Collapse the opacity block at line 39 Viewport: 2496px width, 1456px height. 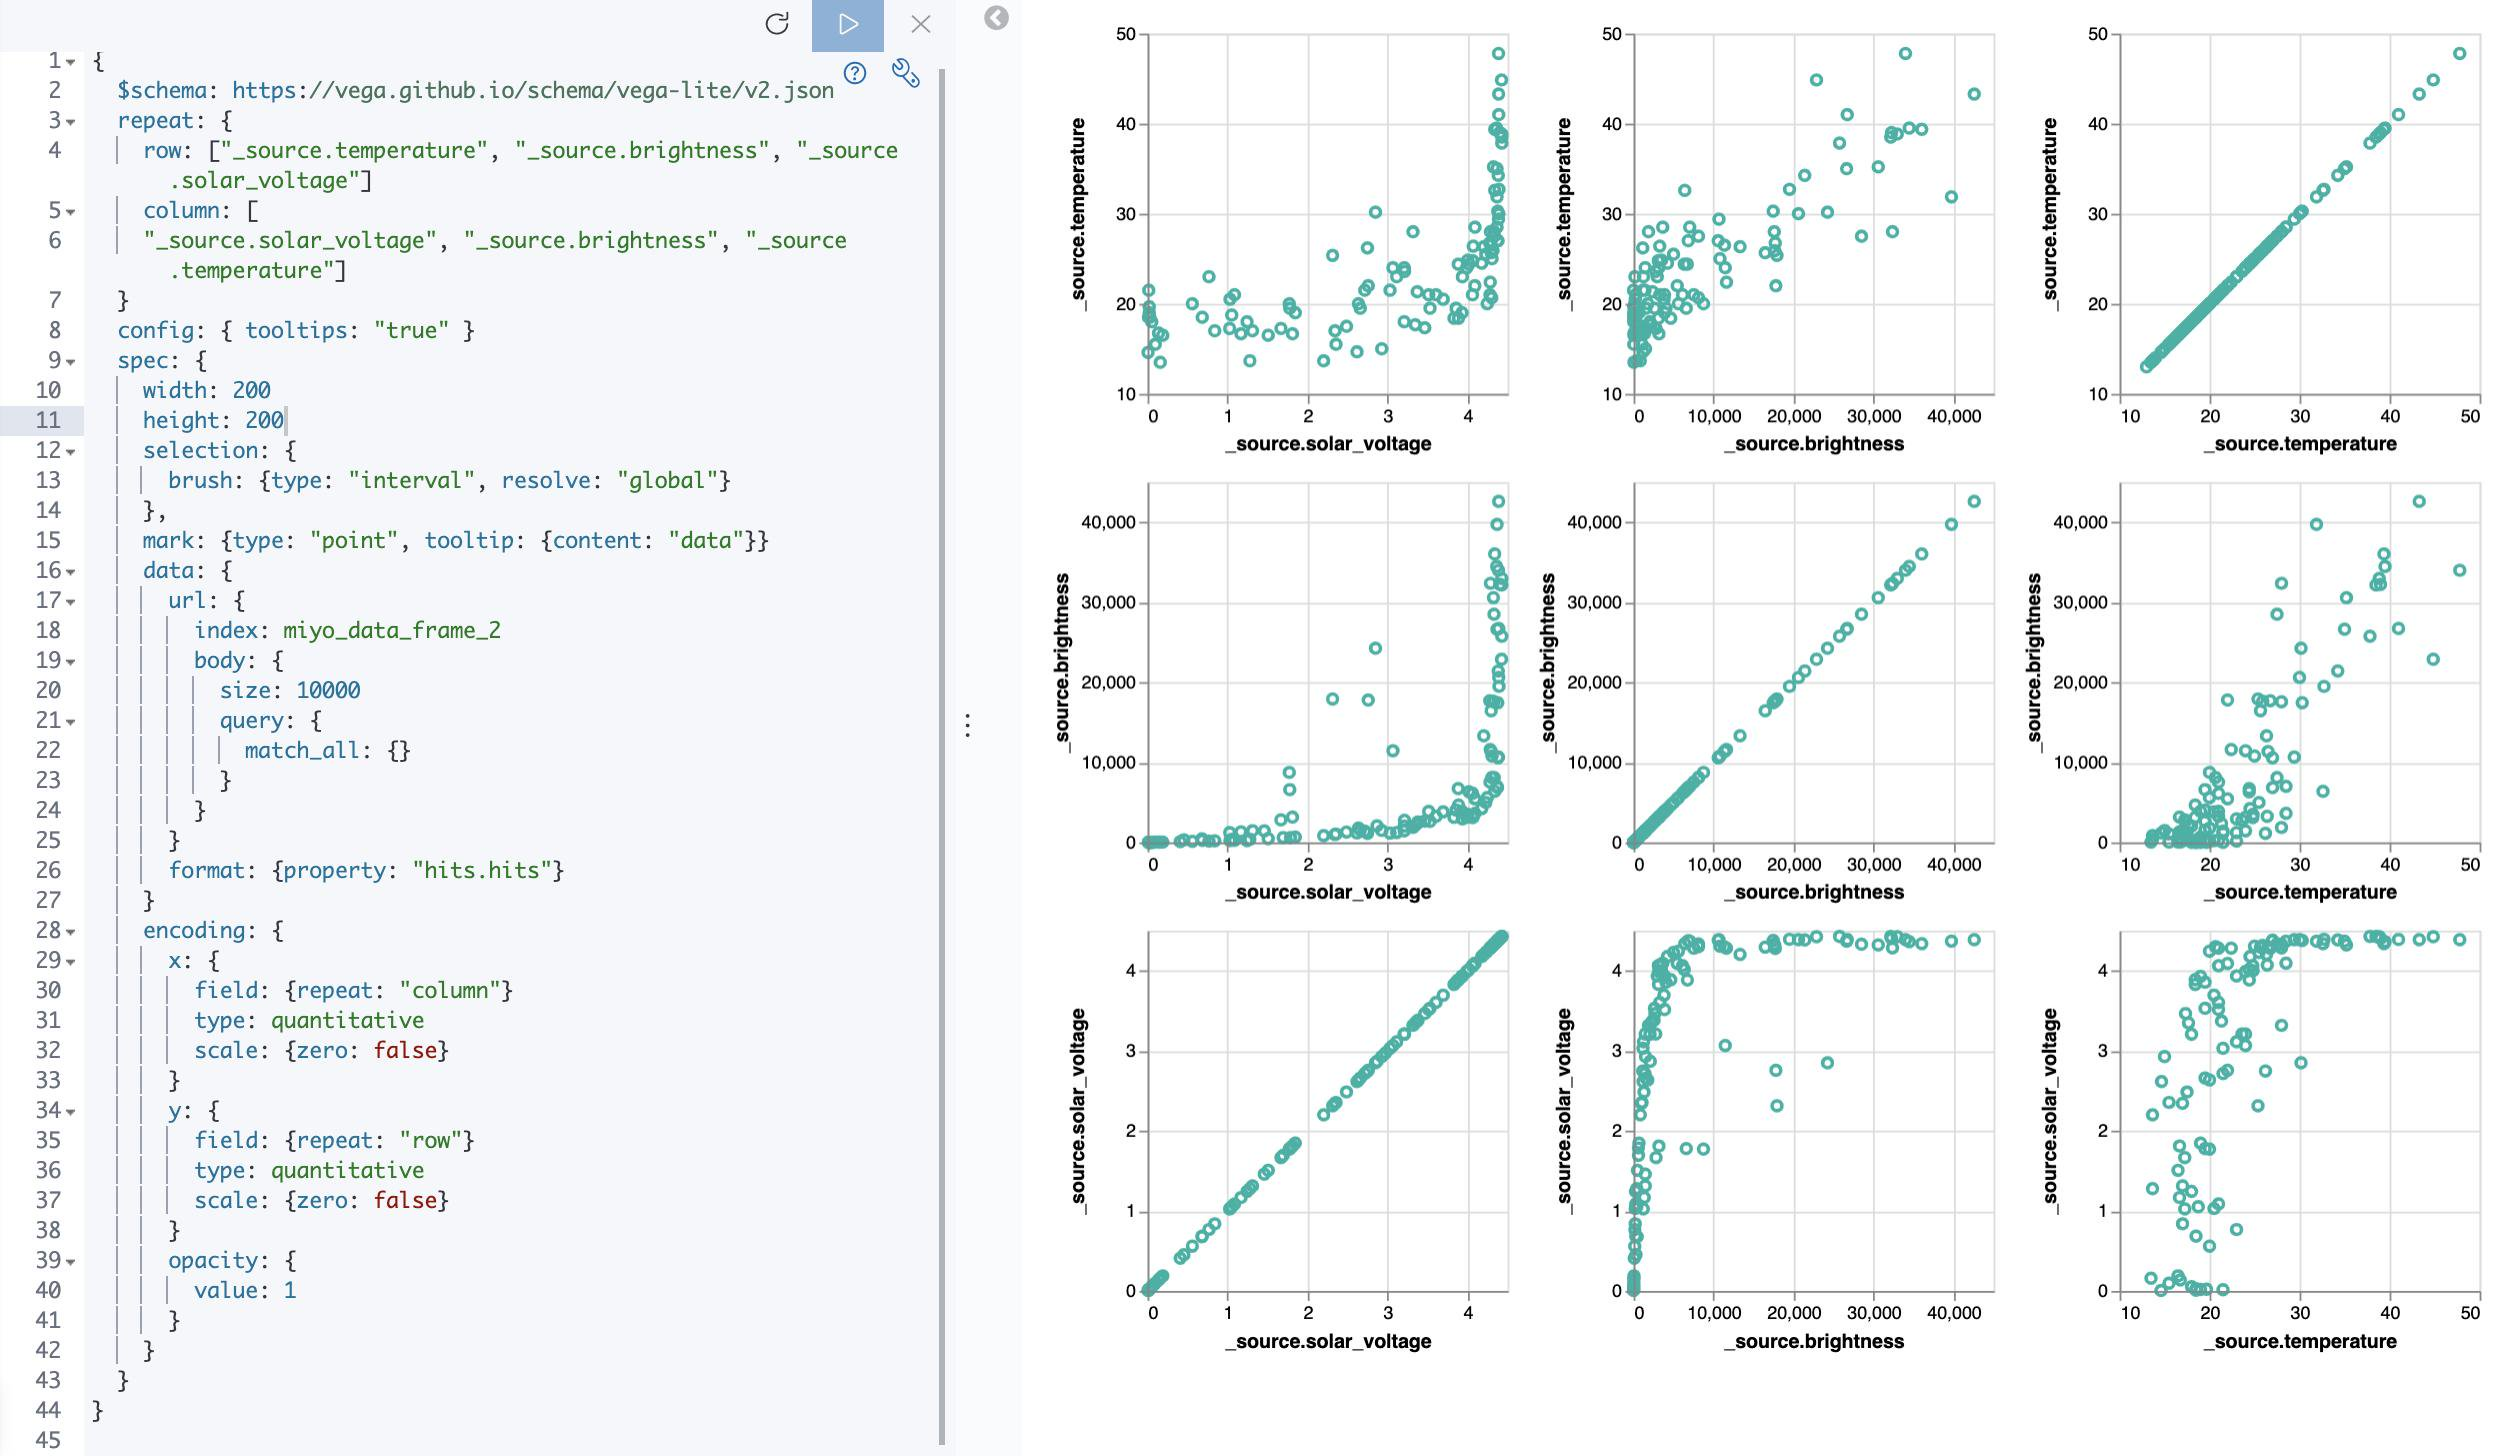coord(71,1262)
